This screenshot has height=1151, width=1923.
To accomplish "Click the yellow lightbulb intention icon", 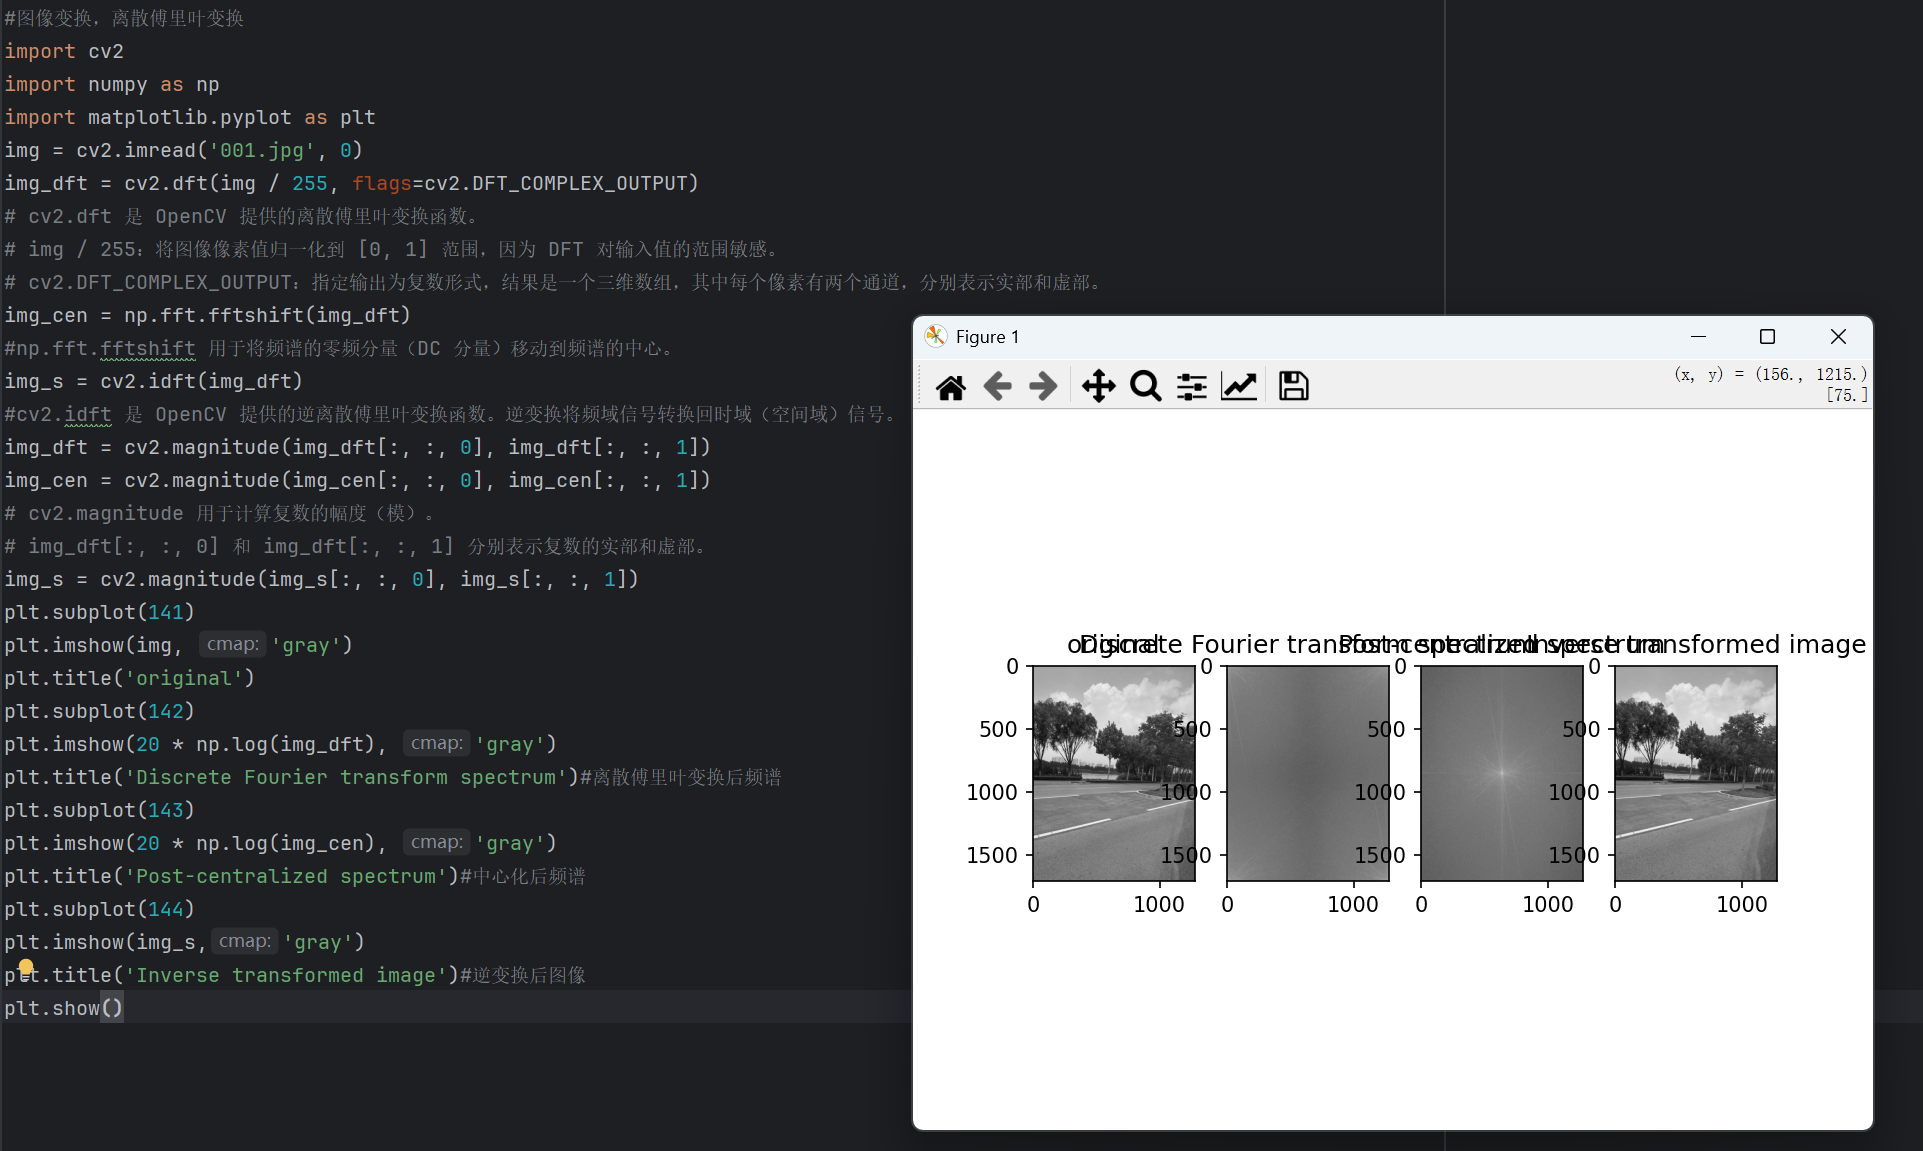I will (26, 967).
